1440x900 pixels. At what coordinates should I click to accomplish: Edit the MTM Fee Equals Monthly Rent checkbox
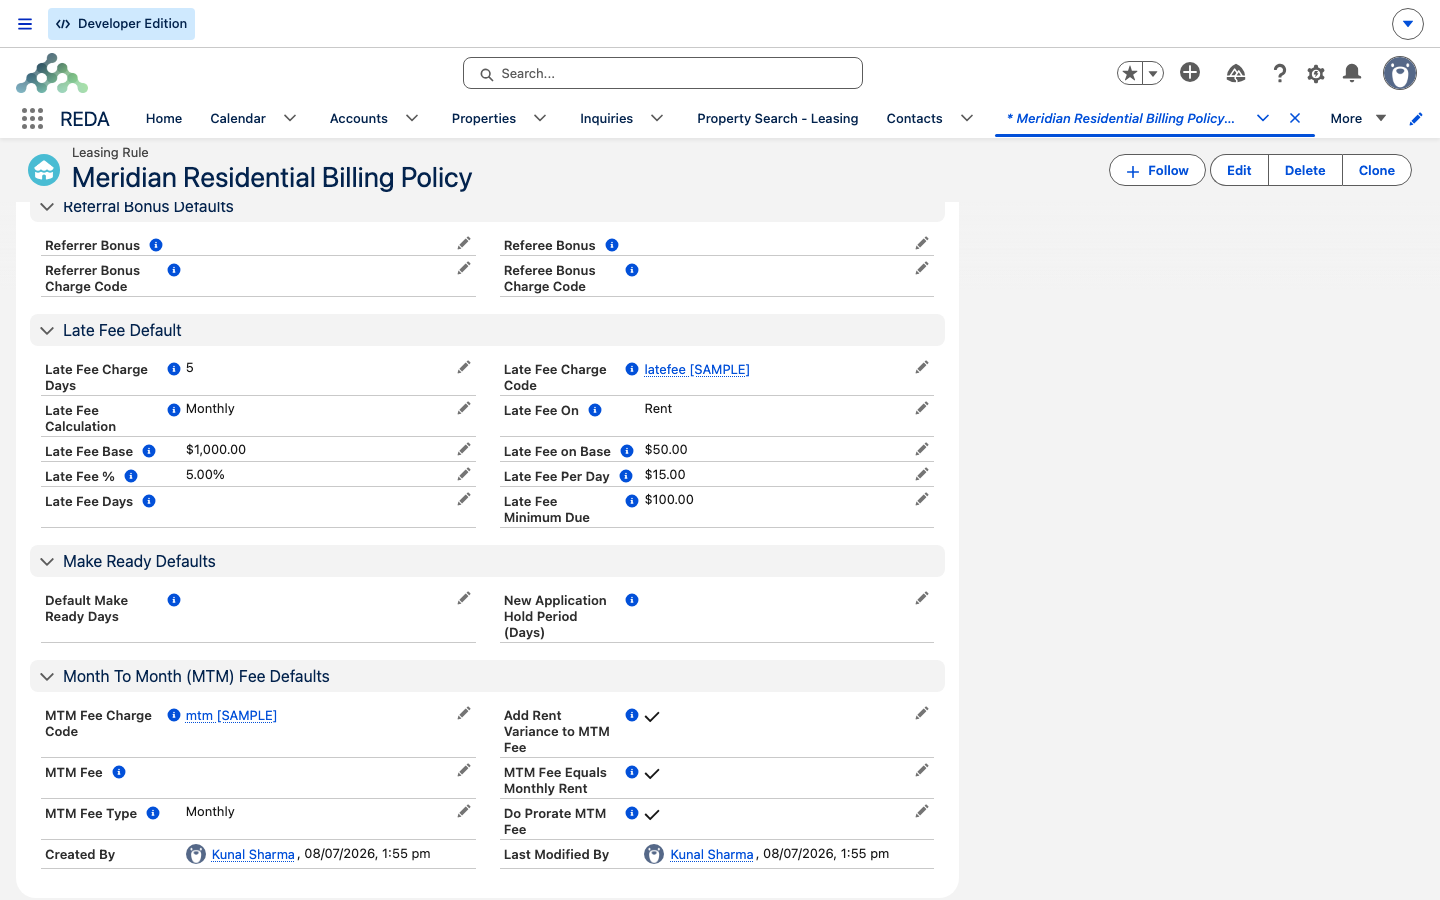click(922, 771)
